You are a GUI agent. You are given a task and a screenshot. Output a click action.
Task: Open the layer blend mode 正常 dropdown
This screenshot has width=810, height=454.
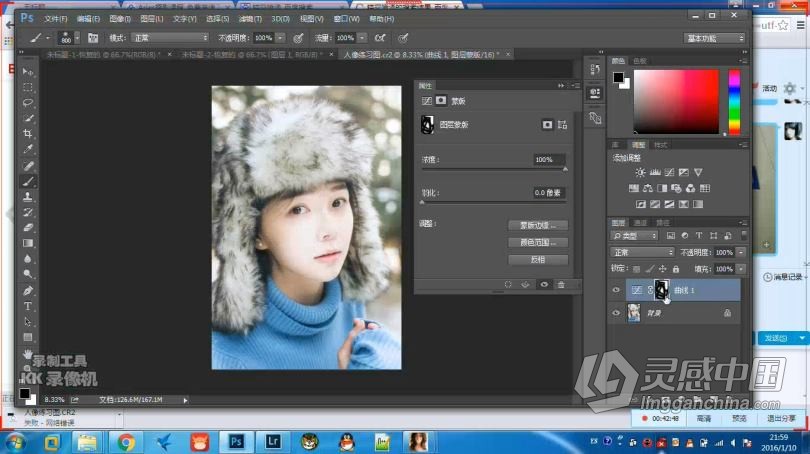[642, 253]
